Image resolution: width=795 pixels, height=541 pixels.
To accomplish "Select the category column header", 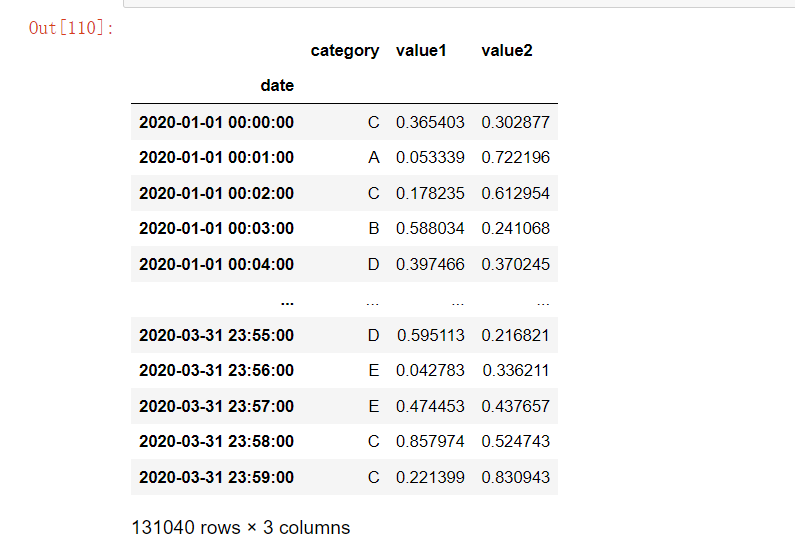I will (345, 51).
